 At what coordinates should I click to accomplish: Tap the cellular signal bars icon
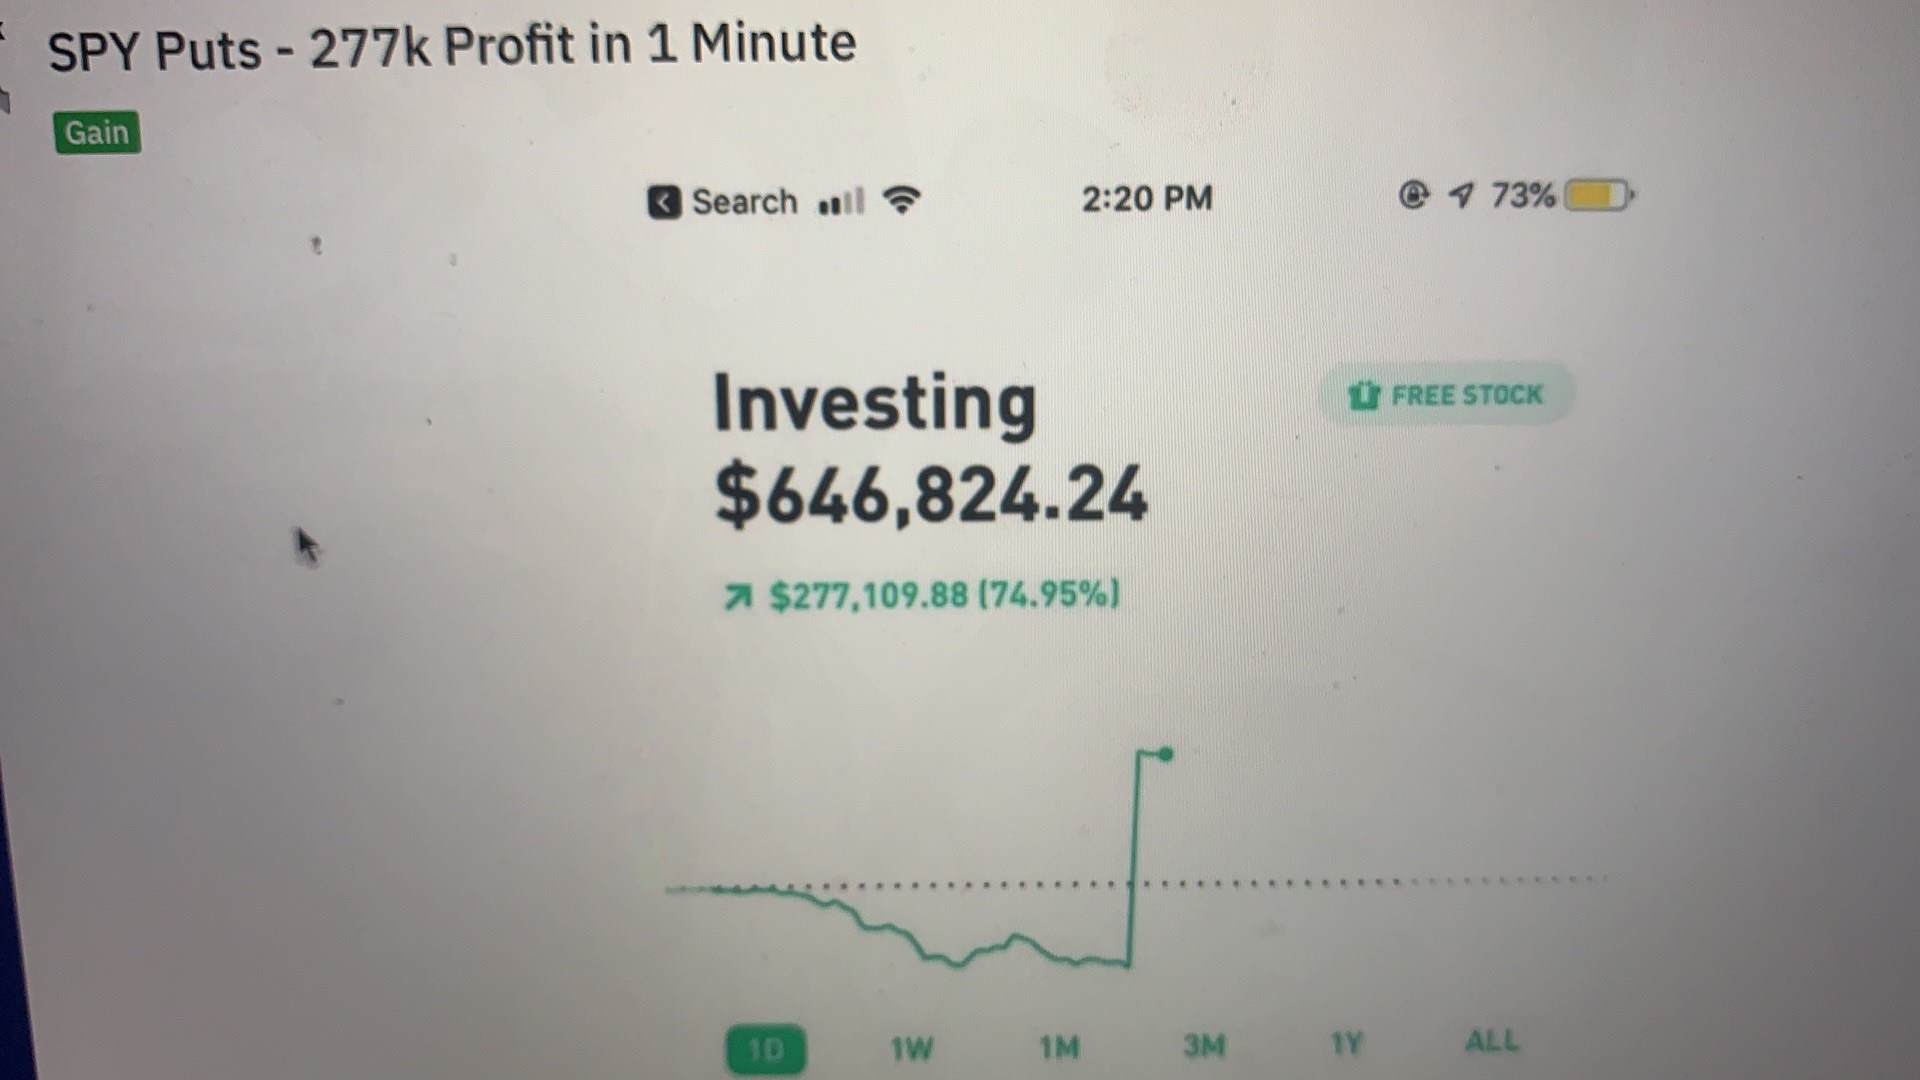click(x=841, y=202)
